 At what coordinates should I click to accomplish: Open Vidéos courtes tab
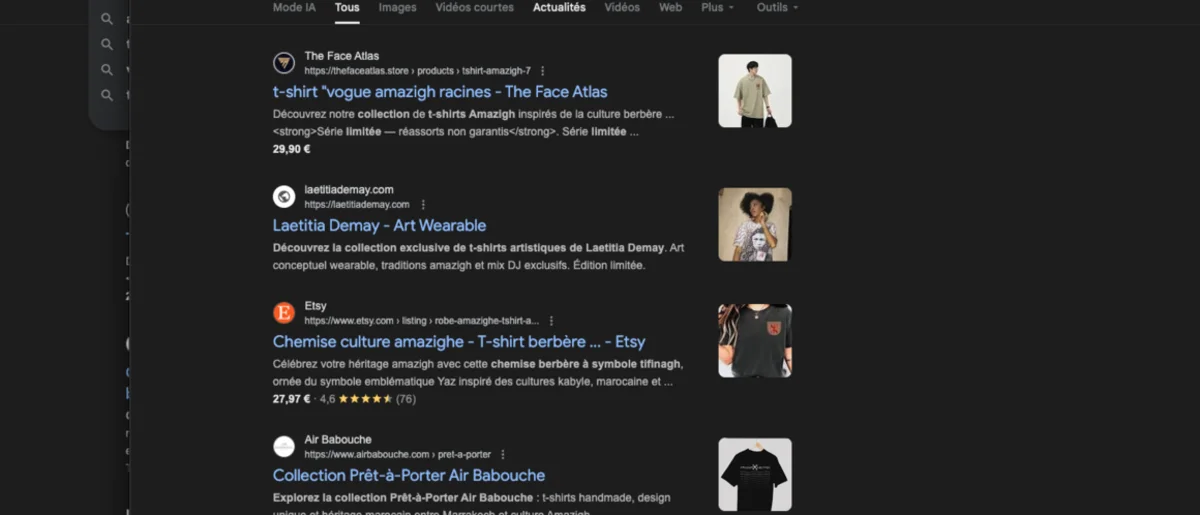click(x=475, y=7)
